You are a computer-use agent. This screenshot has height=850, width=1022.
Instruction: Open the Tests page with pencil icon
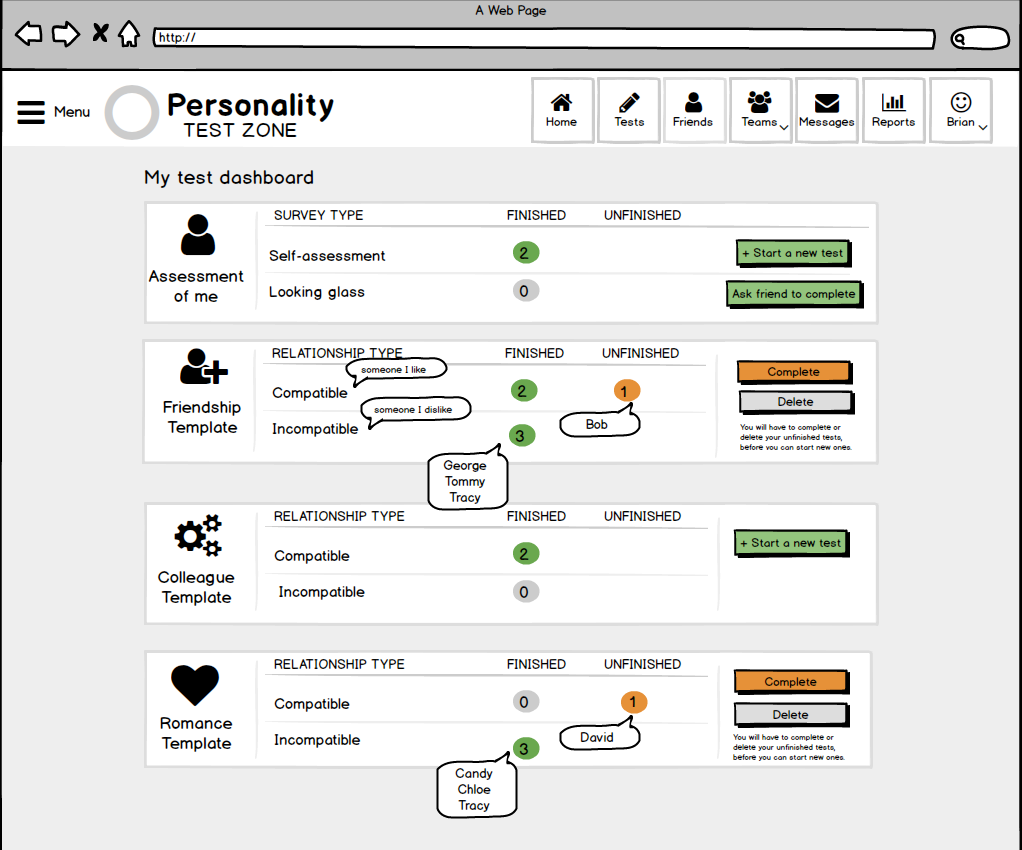(629, 110)
